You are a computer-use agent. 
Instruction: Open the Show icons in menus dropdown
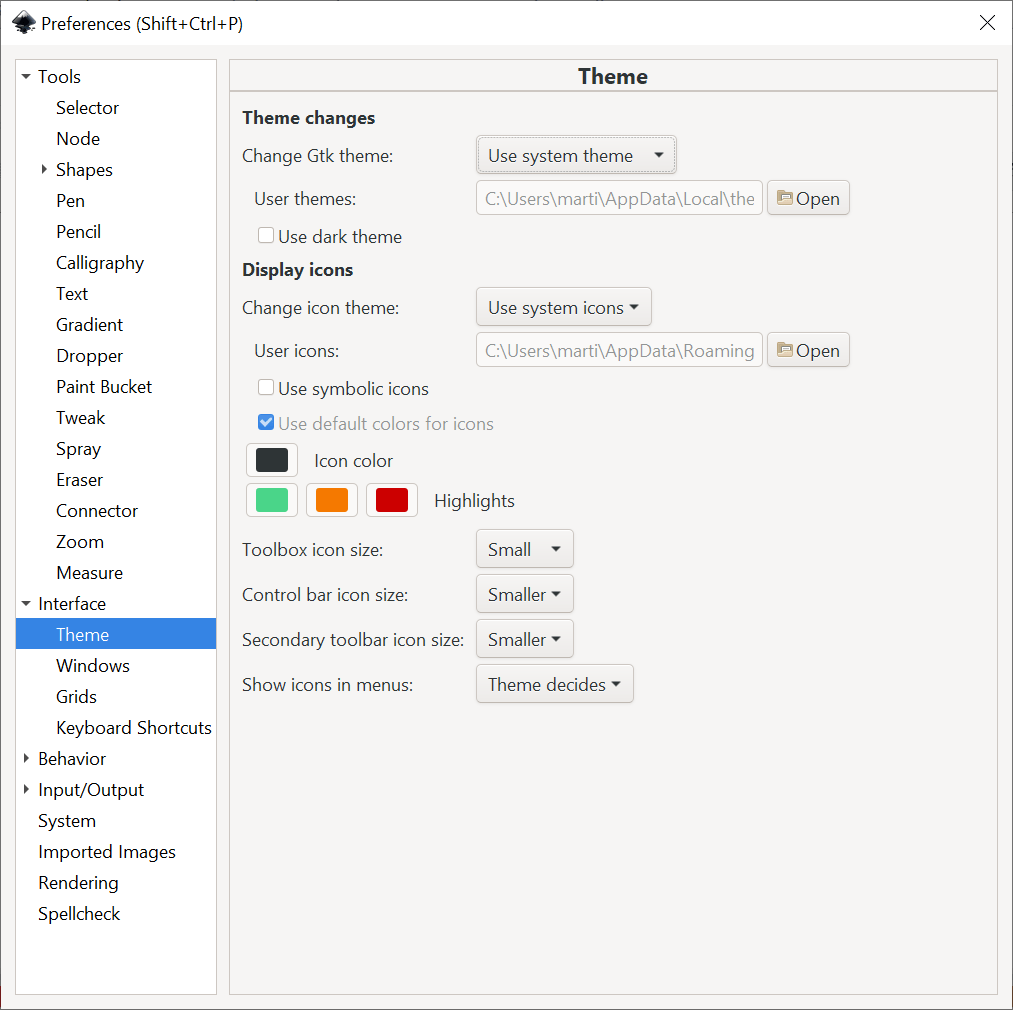coord(554,685)
